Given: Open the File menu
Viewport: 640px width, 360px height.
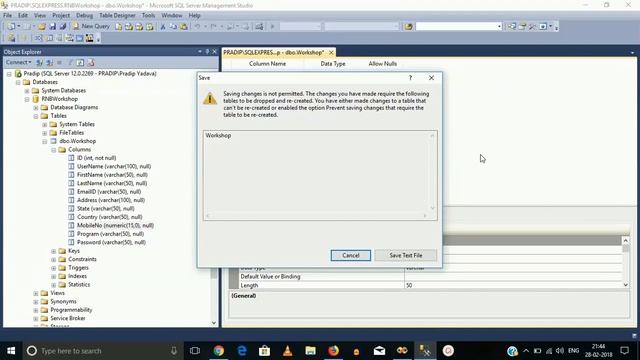Looking at the screenshot, I should tap(7, 15).
